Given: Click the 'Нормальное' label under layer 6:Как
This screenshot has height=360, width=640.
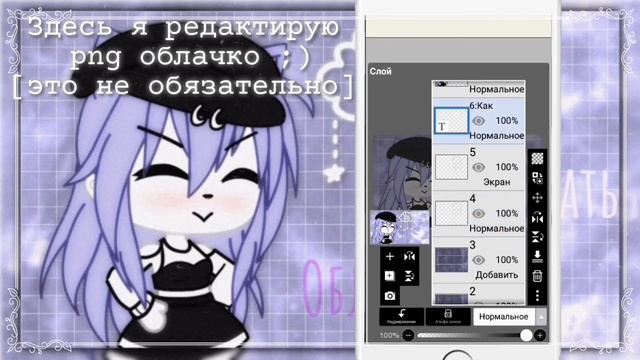Looking at the screenshot, I should tap(497, 136).
